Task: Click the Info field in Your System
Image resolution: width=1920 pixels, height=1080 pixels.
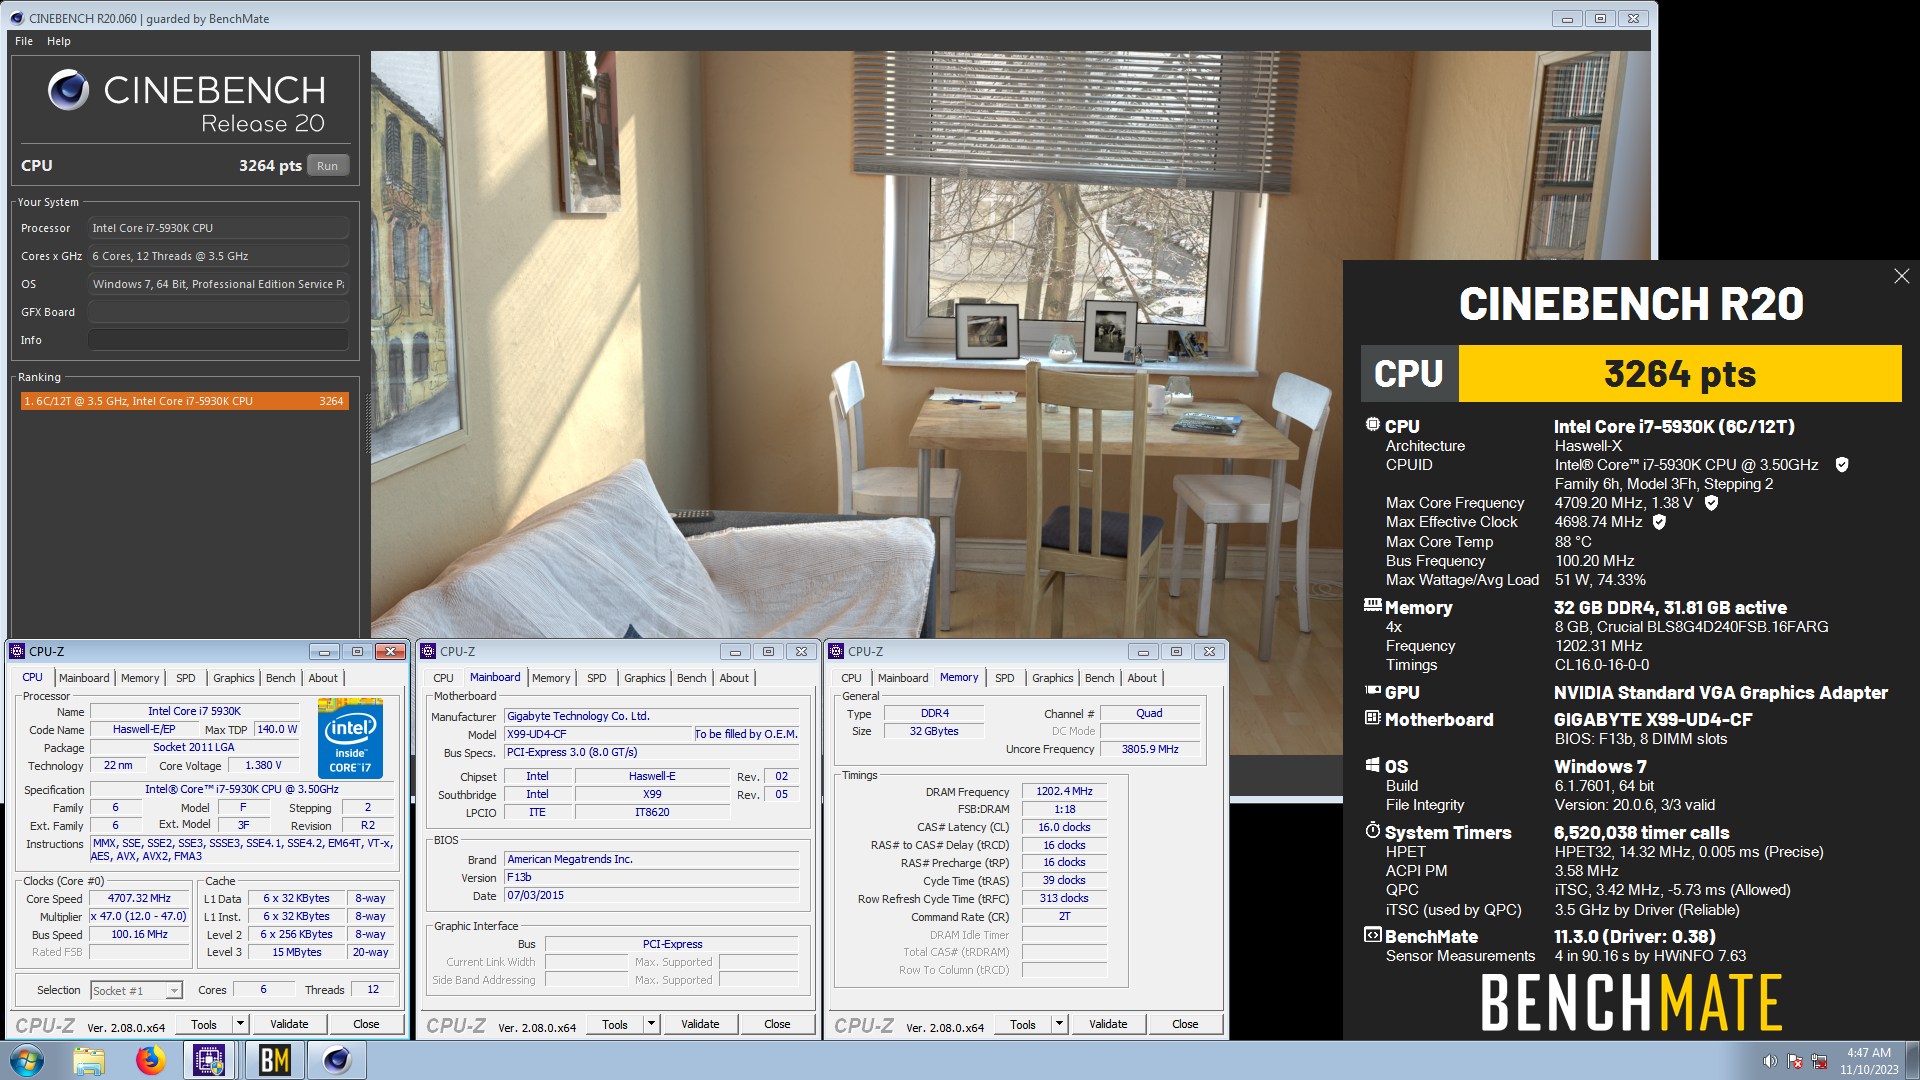Action: 218,340
